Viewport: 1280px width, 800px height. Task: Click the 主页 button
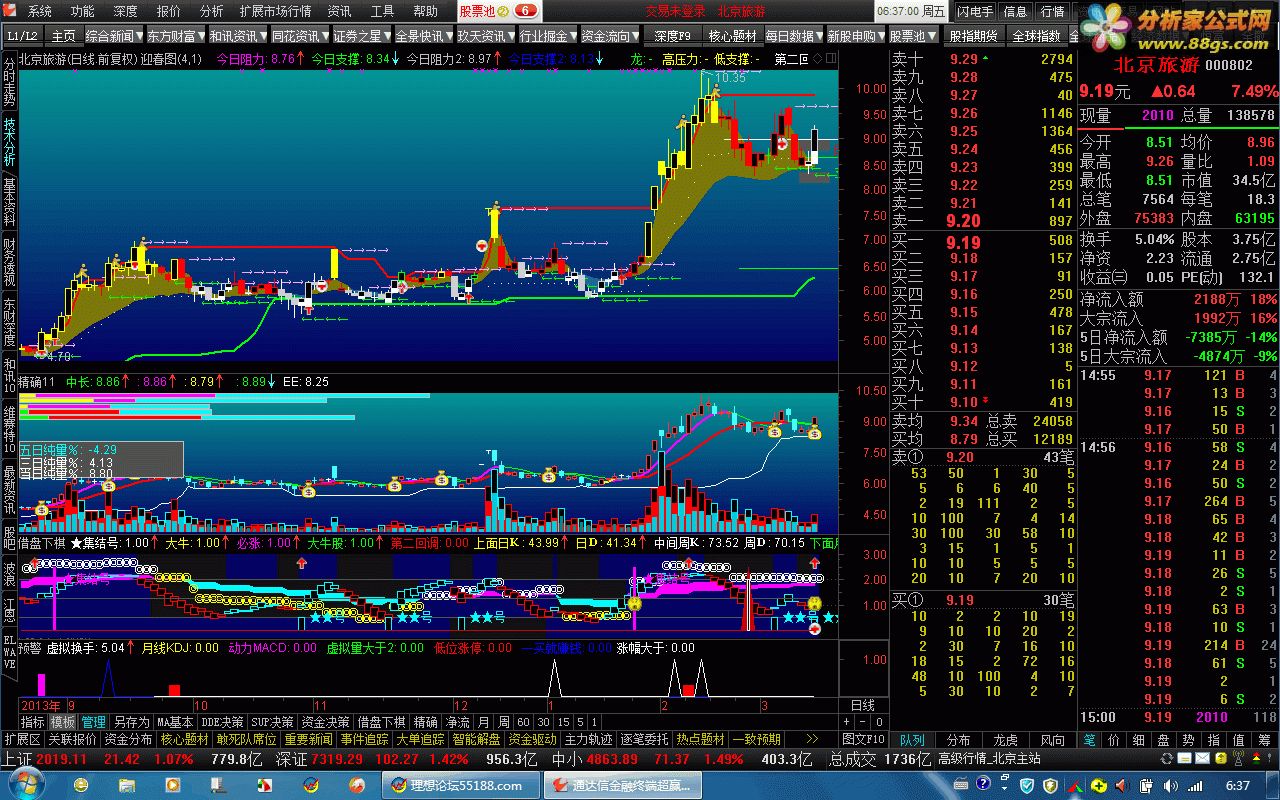click(64, 36)
